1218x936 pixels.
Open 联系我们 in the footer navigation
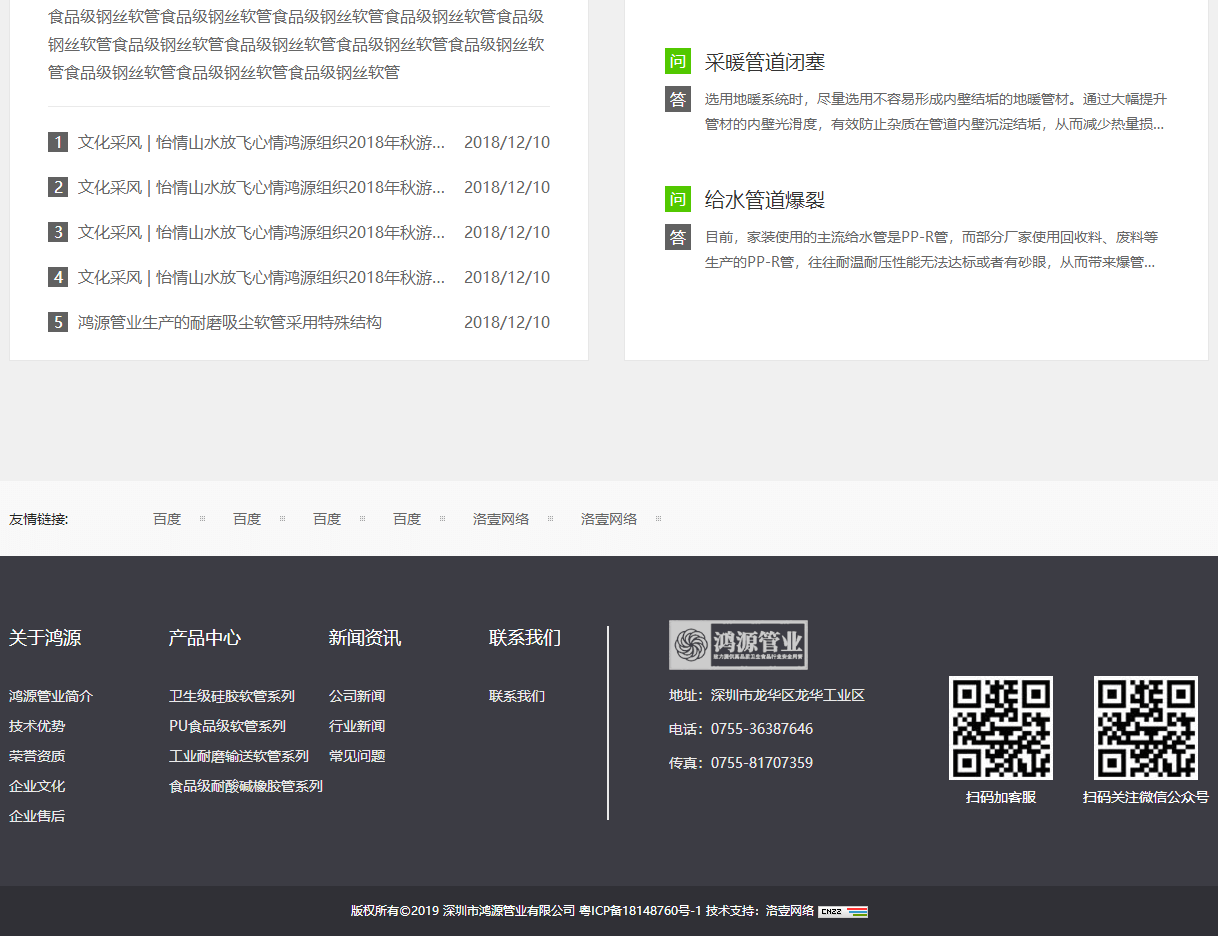(516, 695)
